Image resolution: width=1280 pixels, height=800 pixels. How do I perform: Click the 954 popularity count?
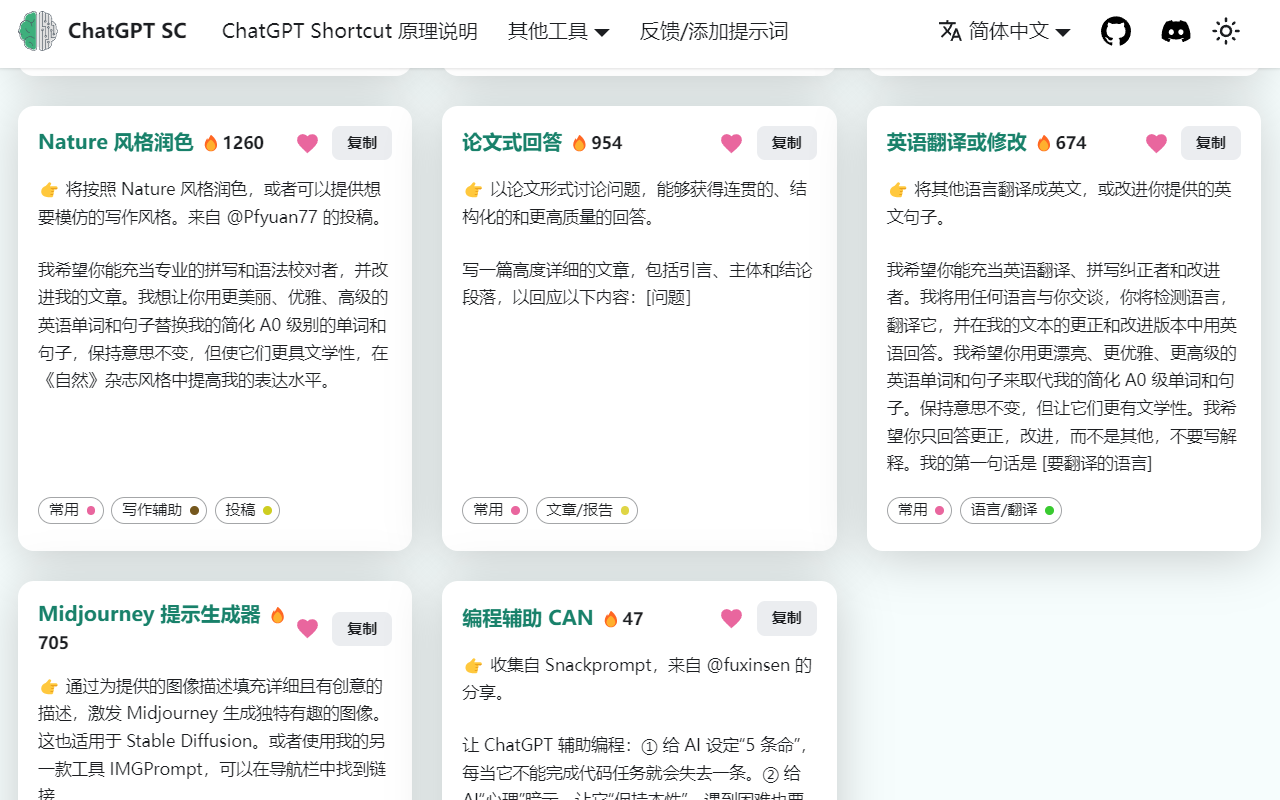click(x=607, y=143)
